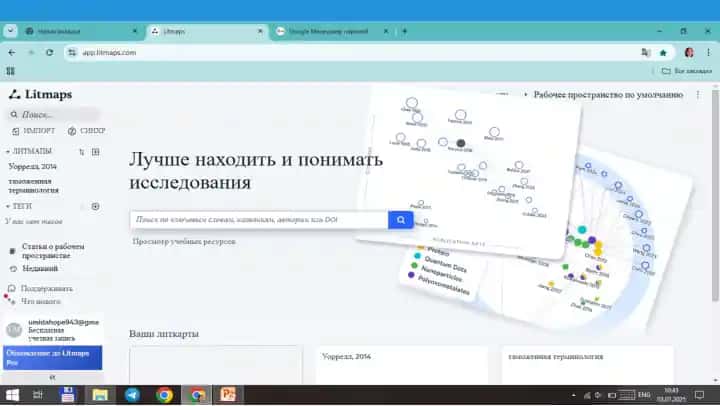Click the volume icon in system tray
This screenshot has height=406, width=720.
[598, 395]
